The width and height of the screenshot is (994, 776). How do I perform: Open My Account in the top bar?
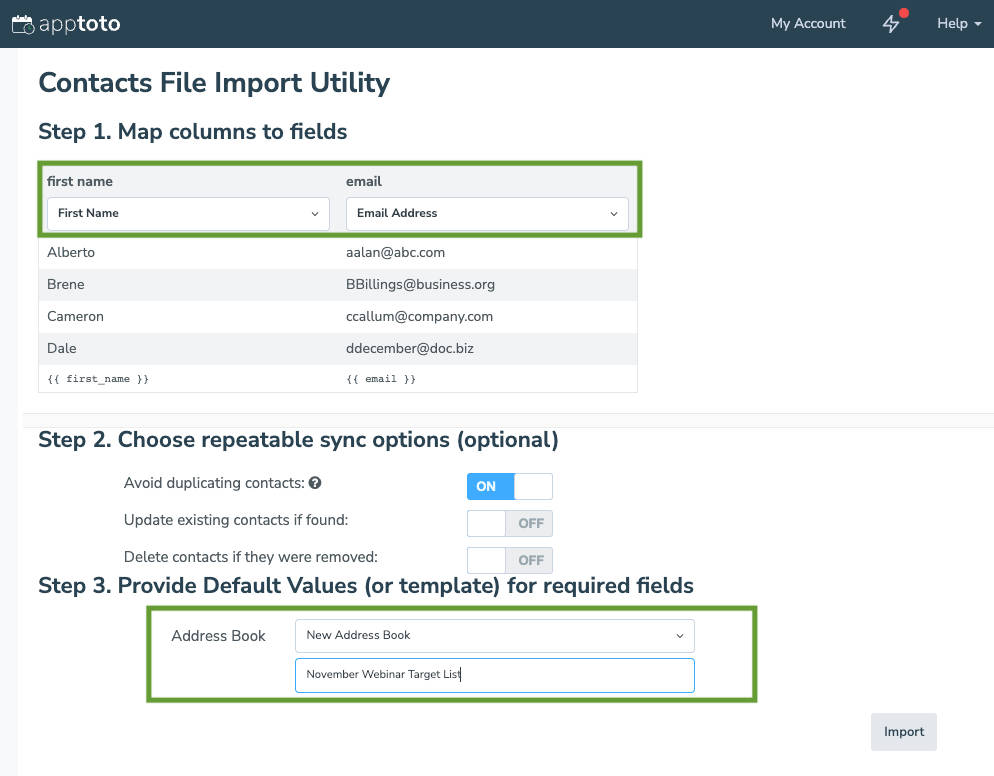(808, 24)
